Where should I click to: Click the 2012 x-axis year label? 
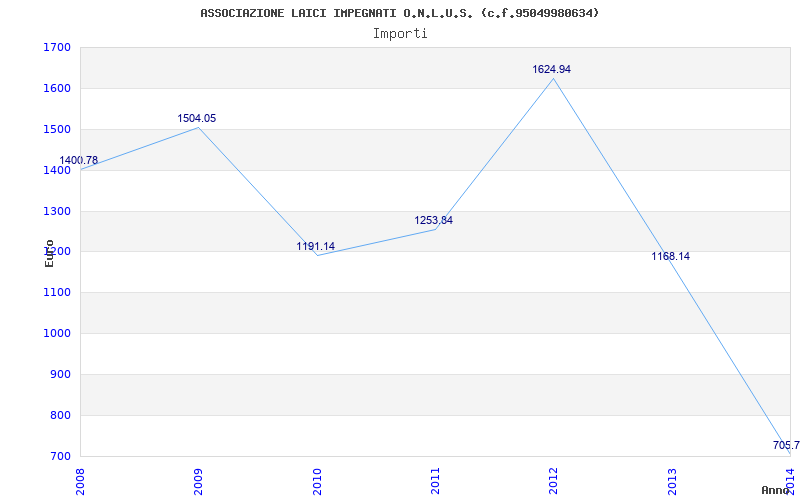tap(554, 482)
